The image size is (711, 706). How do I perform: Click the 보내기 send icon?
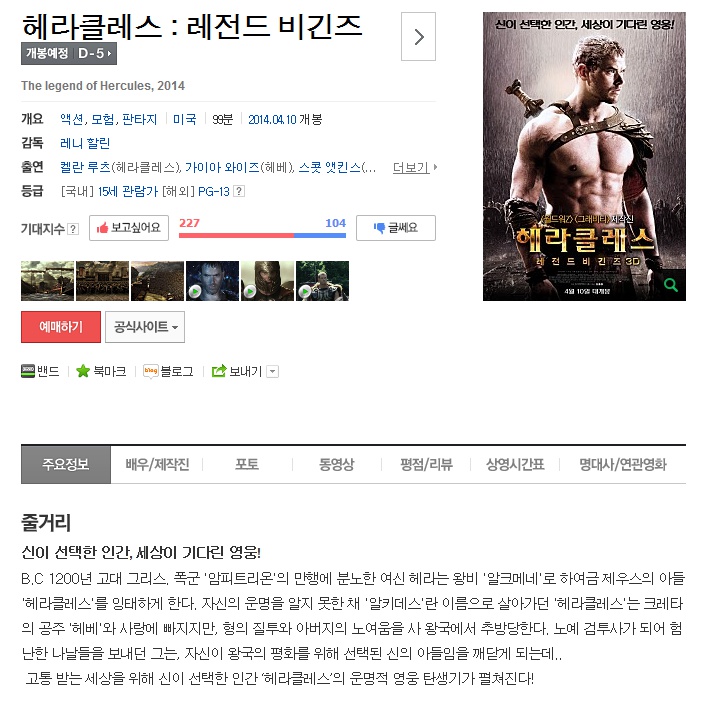219,371
